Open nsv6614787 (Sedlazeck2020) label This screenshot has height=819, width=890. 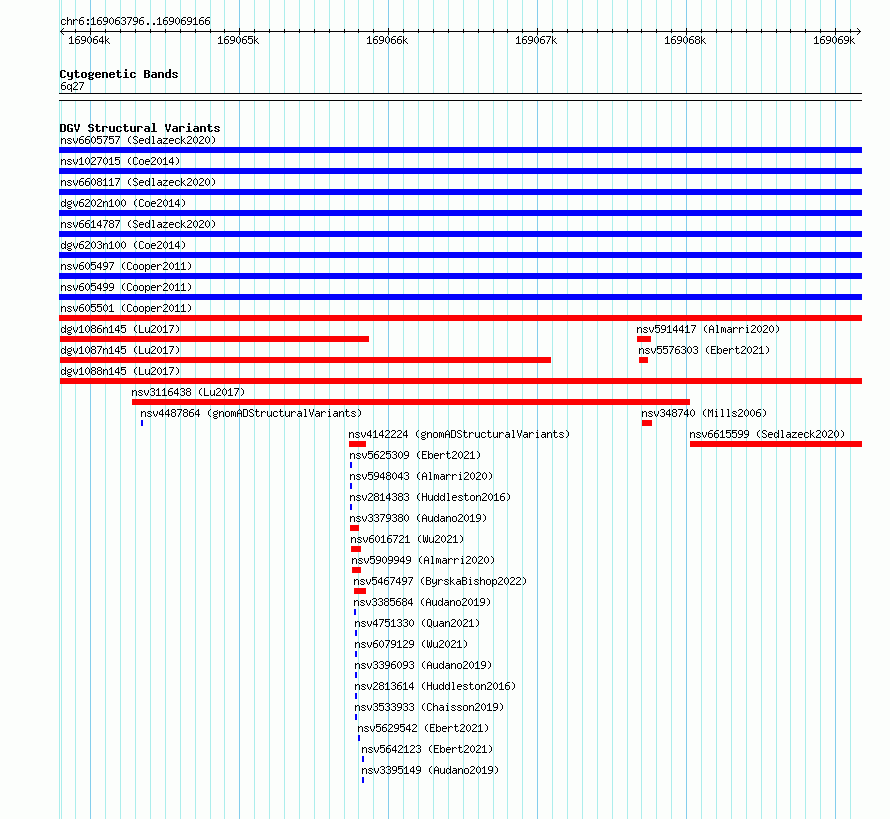point(138,224)
